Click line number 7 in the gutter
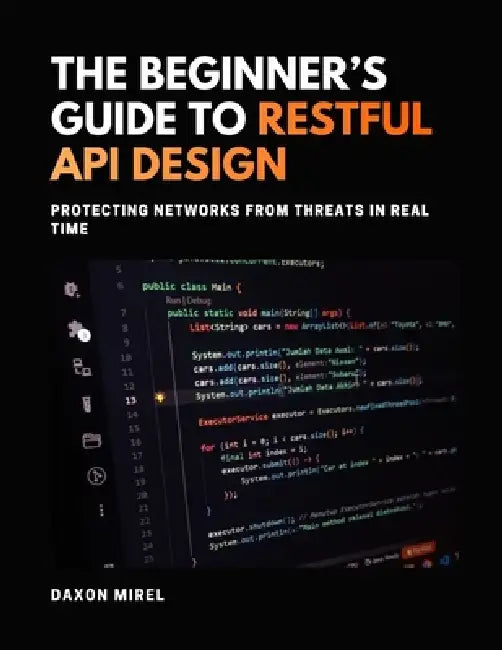The width and height of the screenshot is (502, 650). point(124,313)
